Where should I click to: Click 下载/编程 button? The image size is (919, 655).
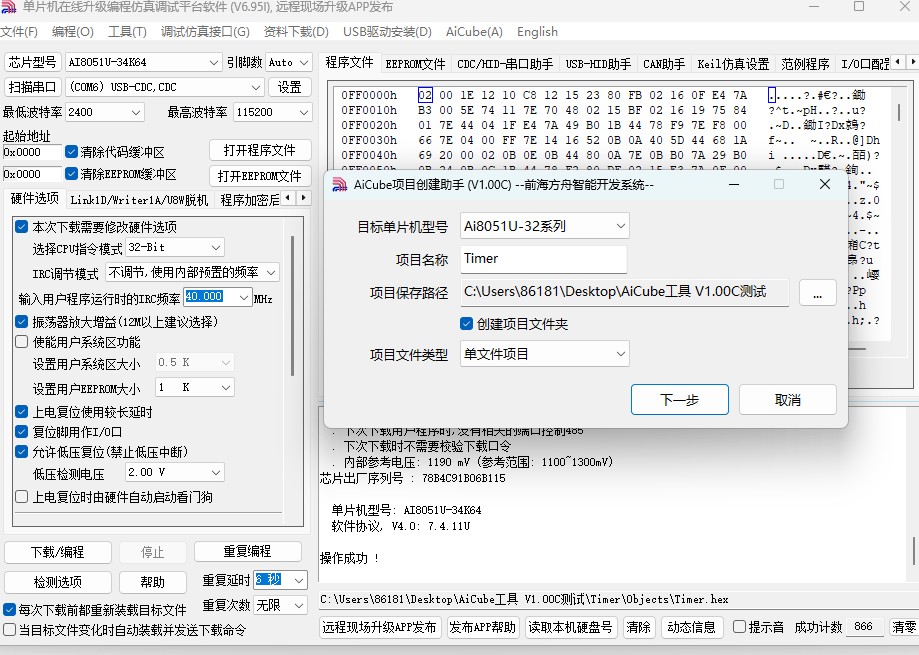pos(57,552)
